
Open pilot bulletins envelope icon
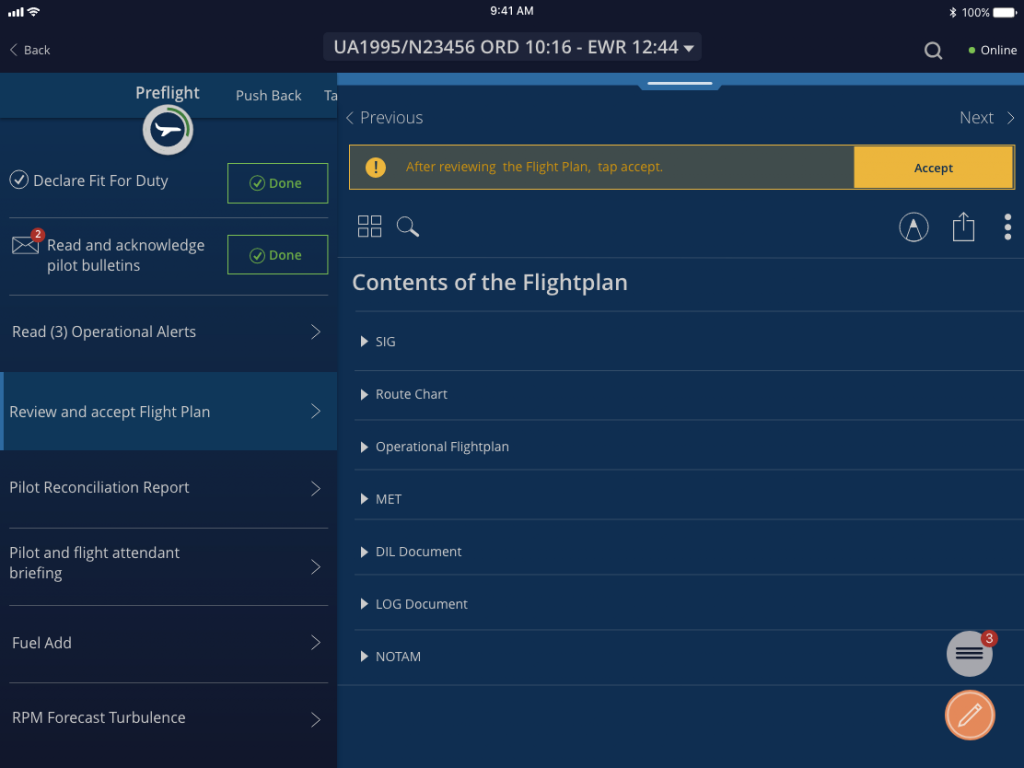pyautogui.click(x=26, y=245)
